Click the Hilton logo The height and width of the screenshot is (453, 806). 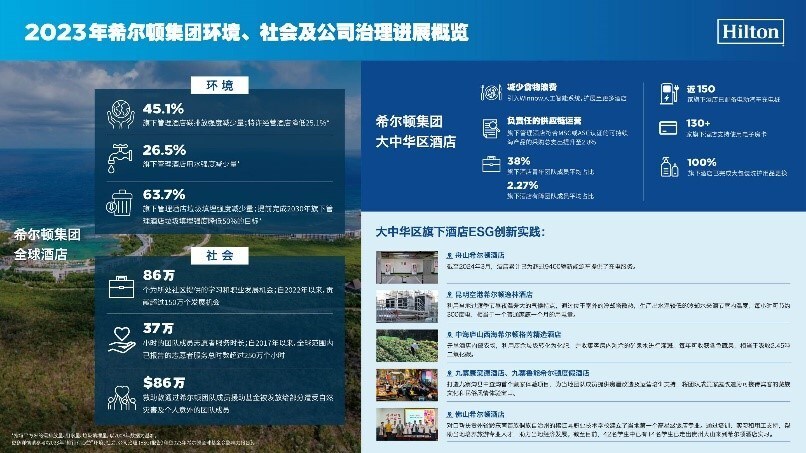pos(750,31)
